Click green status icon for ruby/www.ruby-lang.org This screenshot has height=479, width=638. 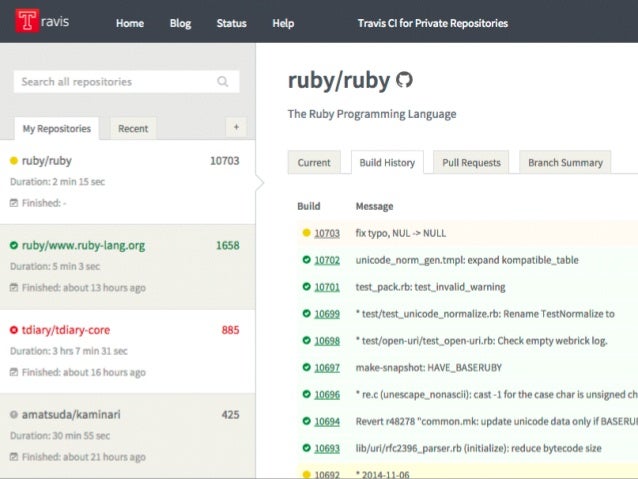point(14,245)
